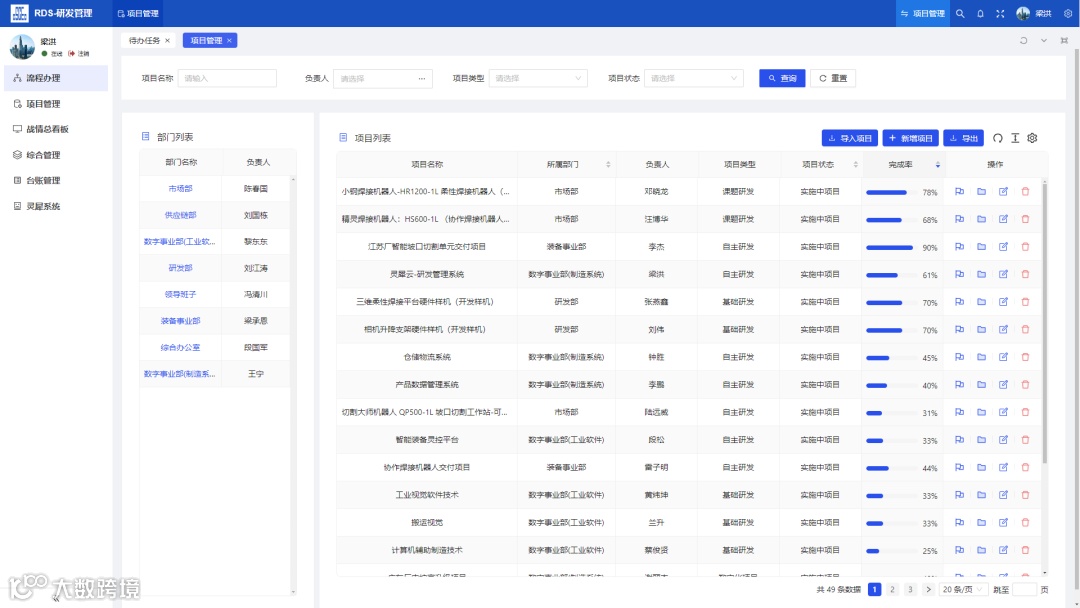Screen dimensions: 1080x608
Task: Click flag icon in 搬运视觉 row
Action: click(959, 522)
